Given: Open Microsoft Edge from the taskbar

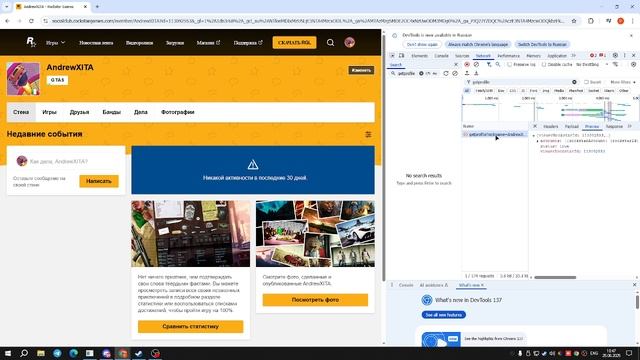Looking at the screenshot, I should [73, 353].
